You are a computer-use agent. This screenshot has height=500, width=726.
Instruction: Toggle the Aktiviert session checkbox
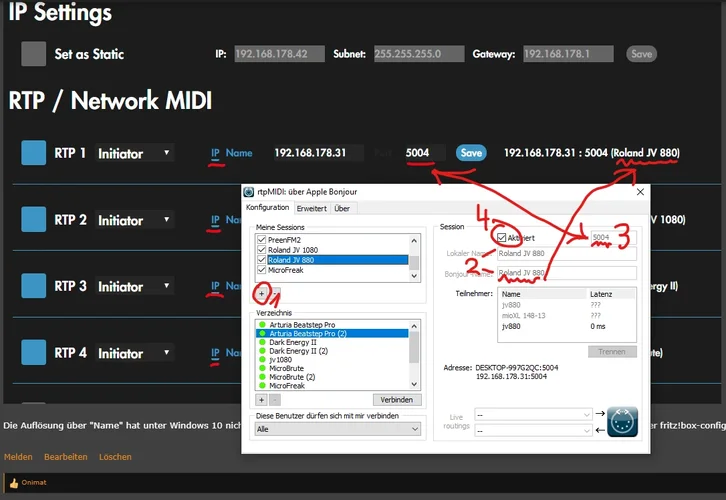[x=501, y=238]
